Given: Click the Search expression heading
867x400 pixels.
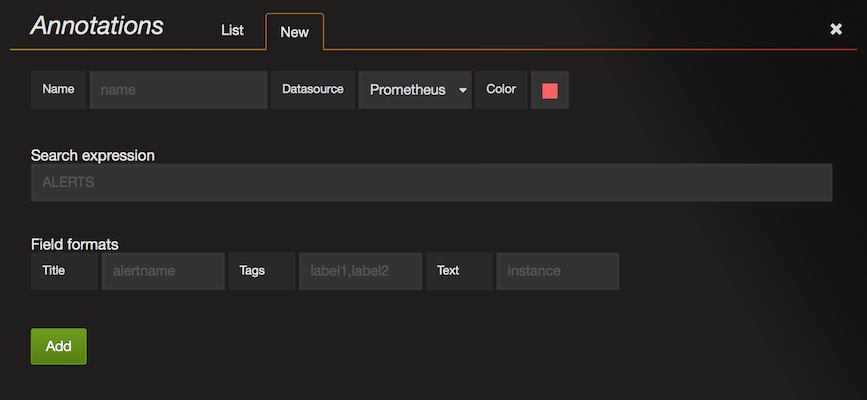Looking at the screenshot, I should click(93, 155).
